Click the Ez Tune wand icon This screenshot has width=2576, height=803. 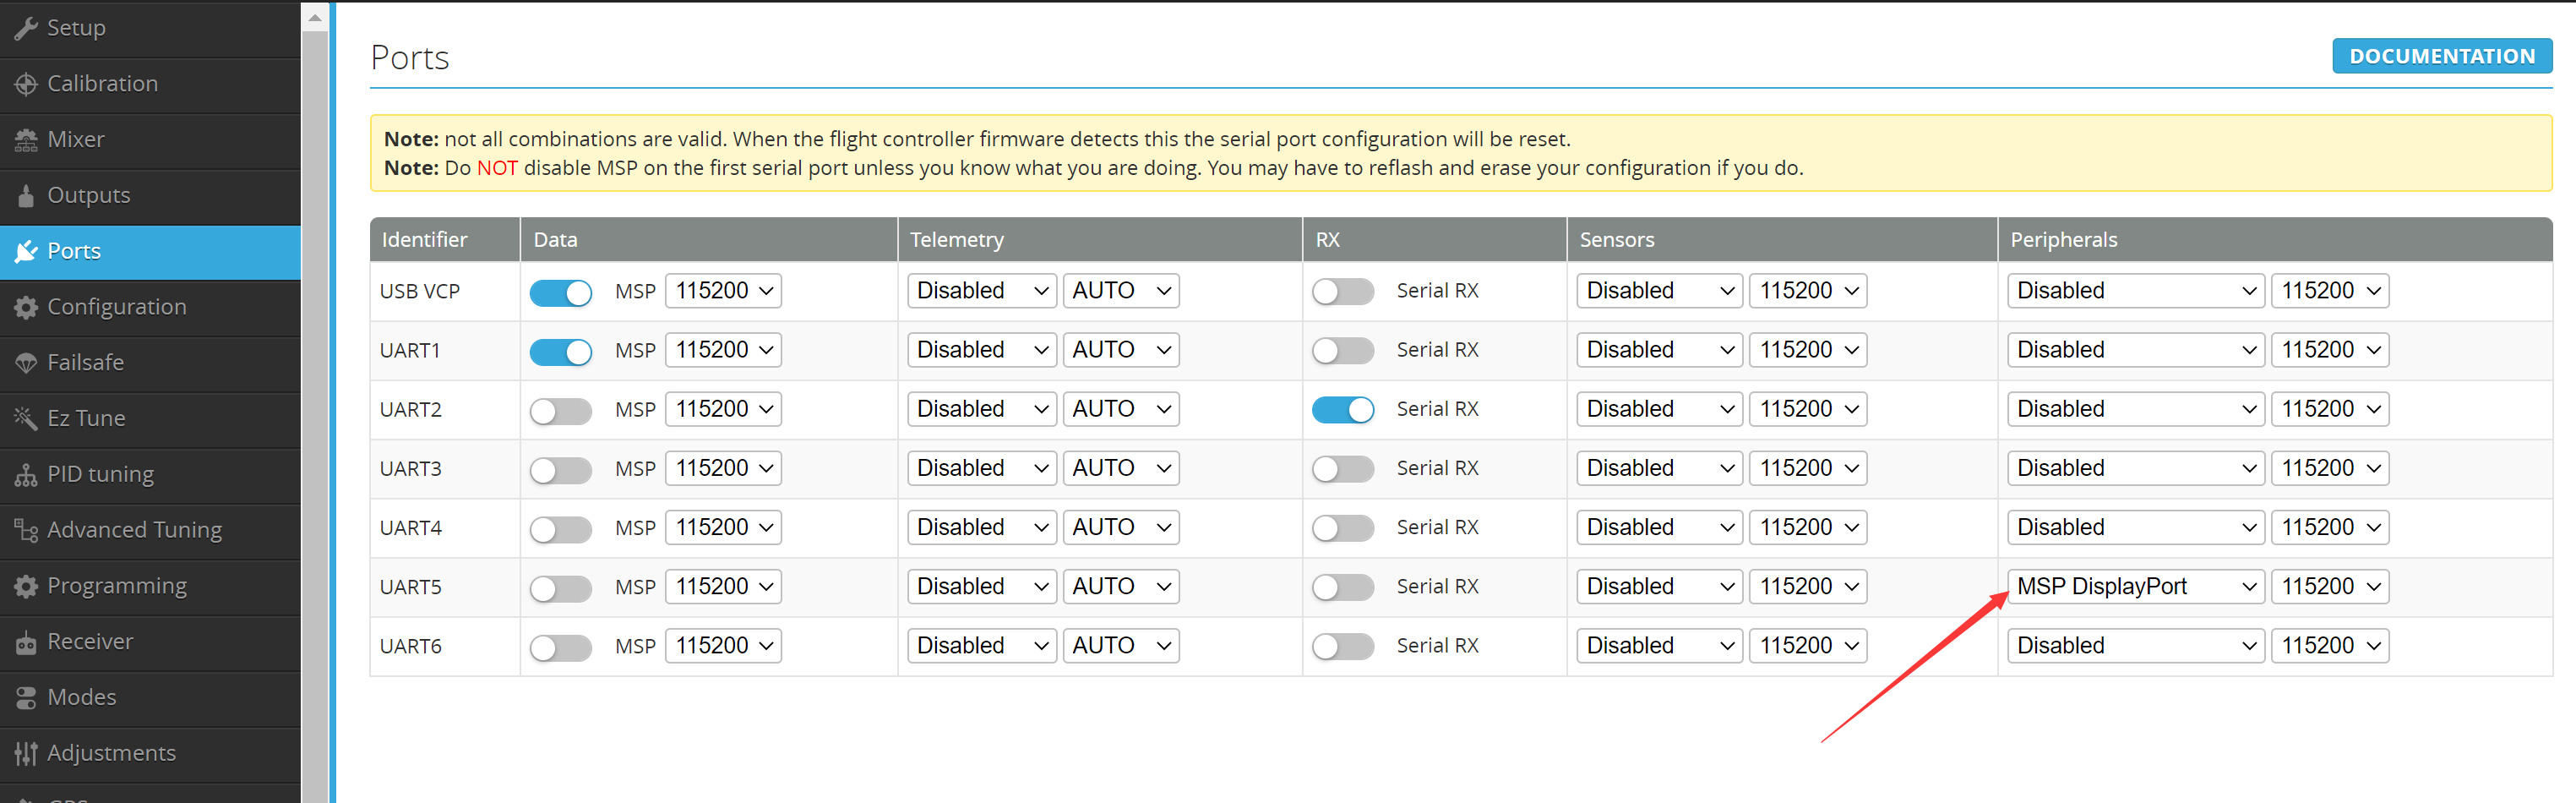click(26, 419)
